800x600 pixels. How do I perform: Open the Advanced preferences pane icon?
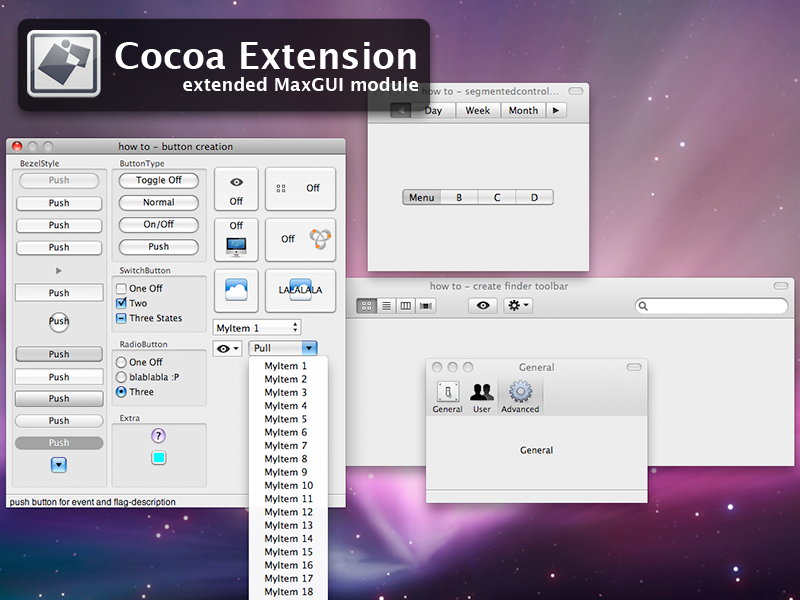point(520,397)
